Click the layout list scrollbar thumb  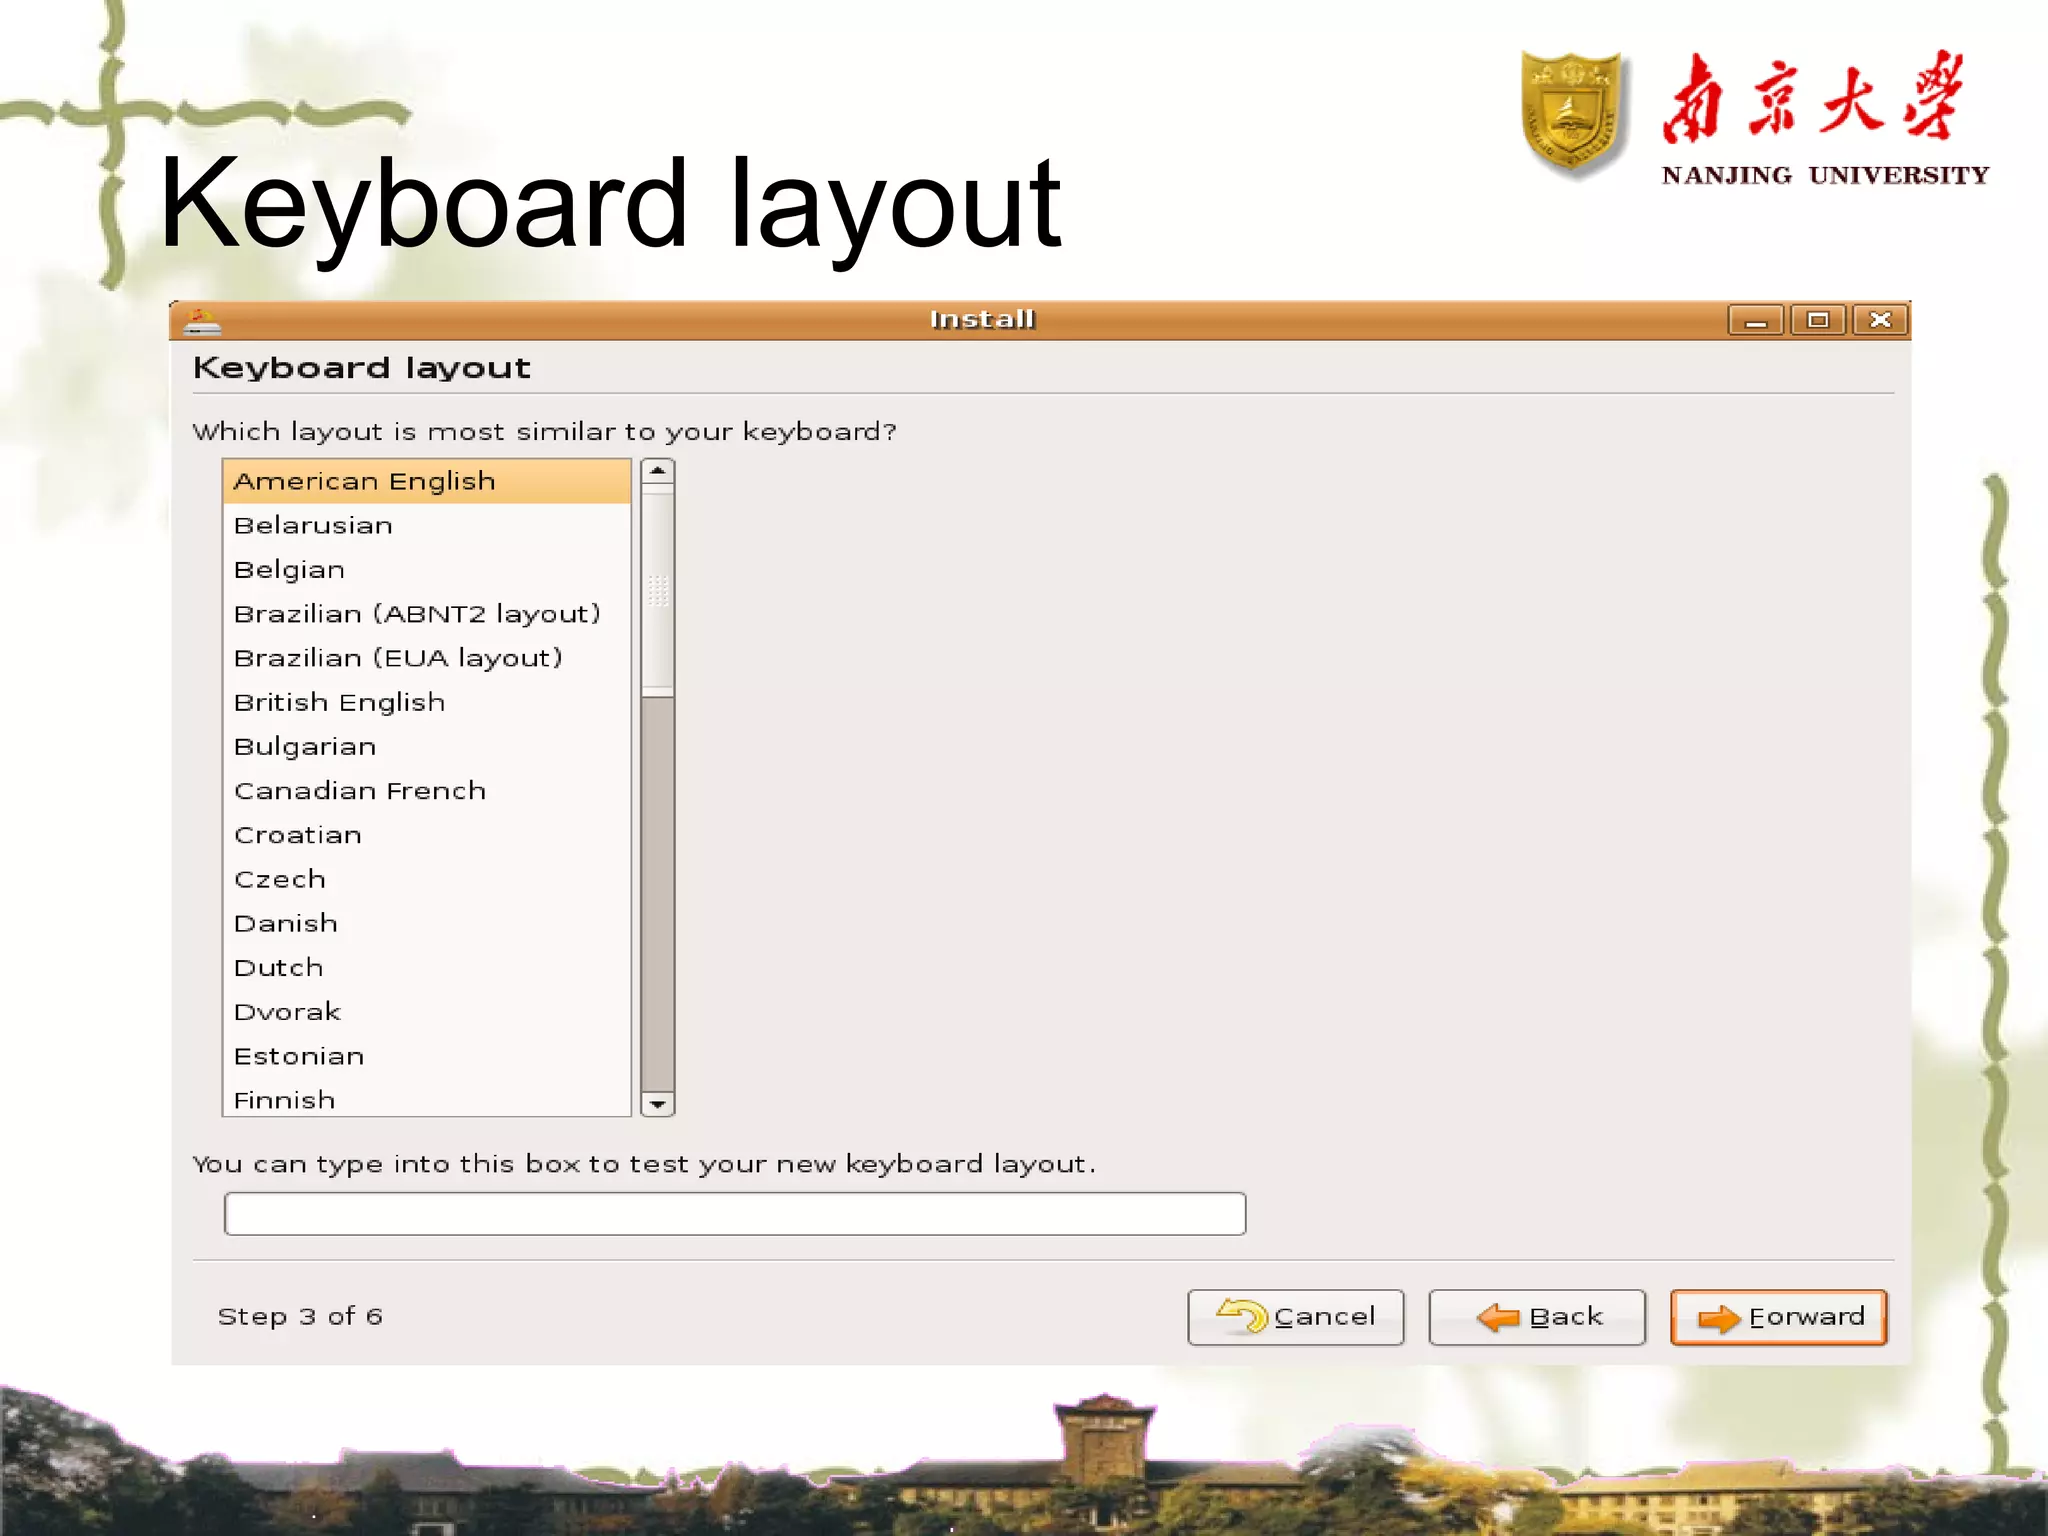point(657,590)
